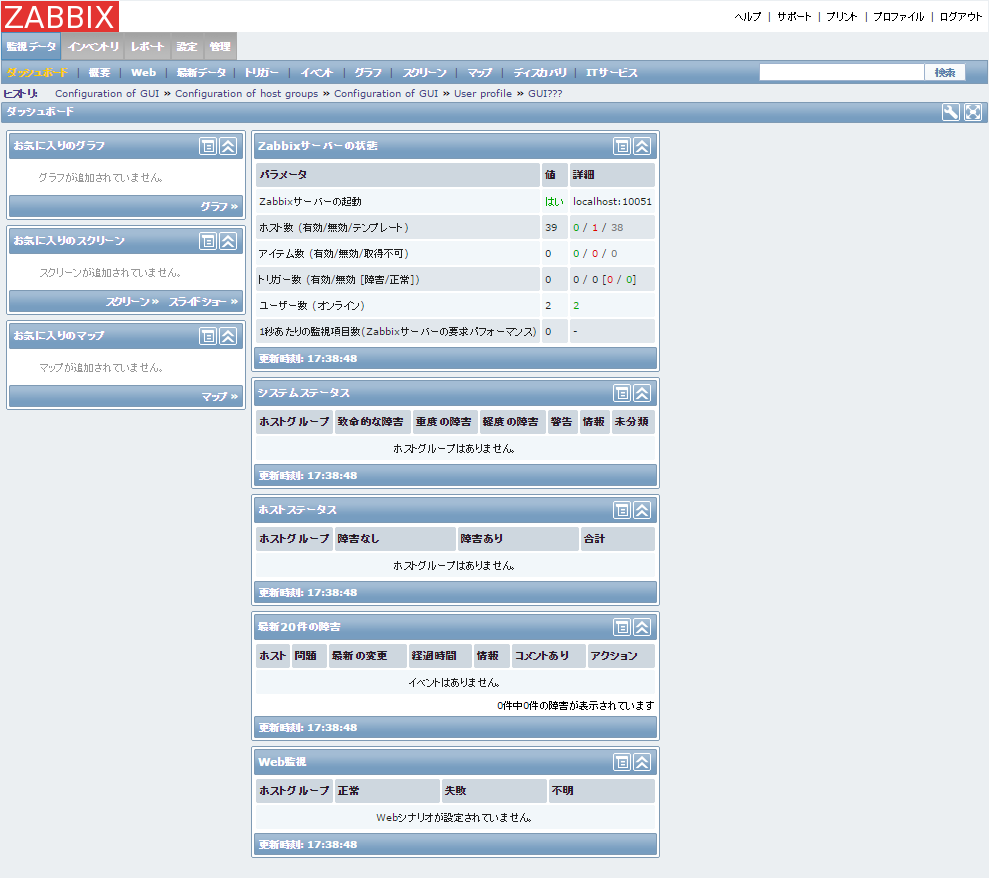Click the search input field
Image resolution: width=989 pixels, height=878 pixels.
coord(841,73)
